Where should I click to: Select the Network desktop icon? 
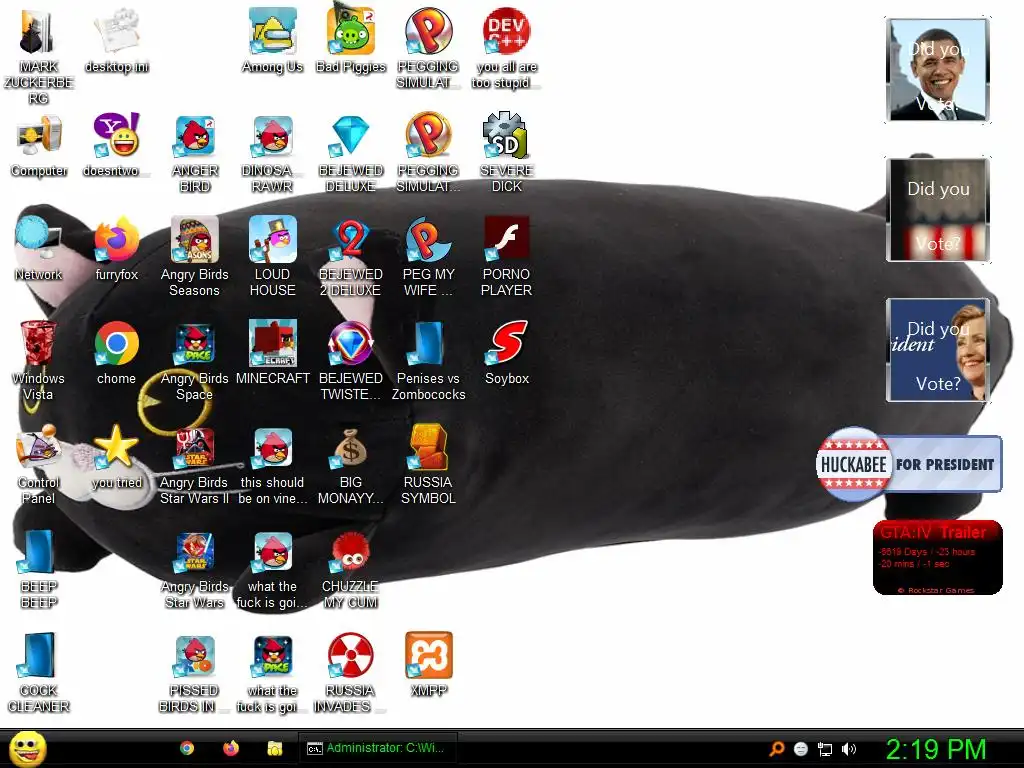click(x=39, y=239)
